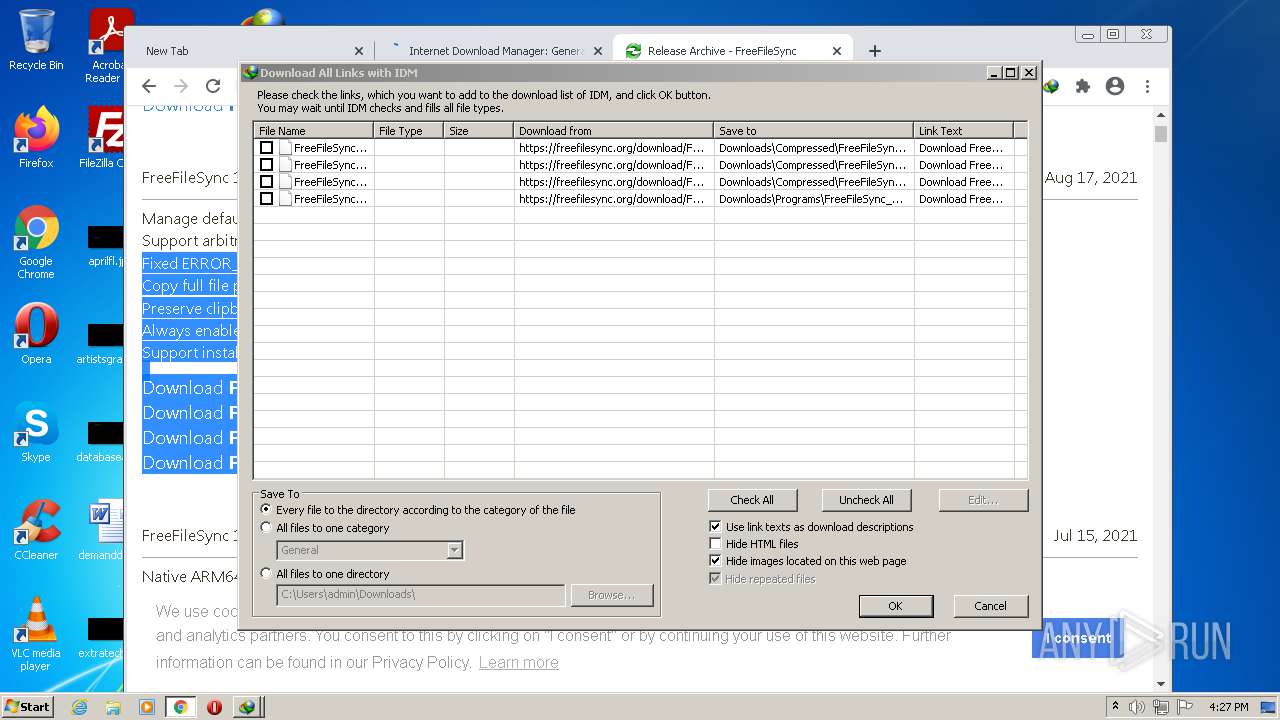Click the Edit... button
1280x720 pixels.
point(983,500)
